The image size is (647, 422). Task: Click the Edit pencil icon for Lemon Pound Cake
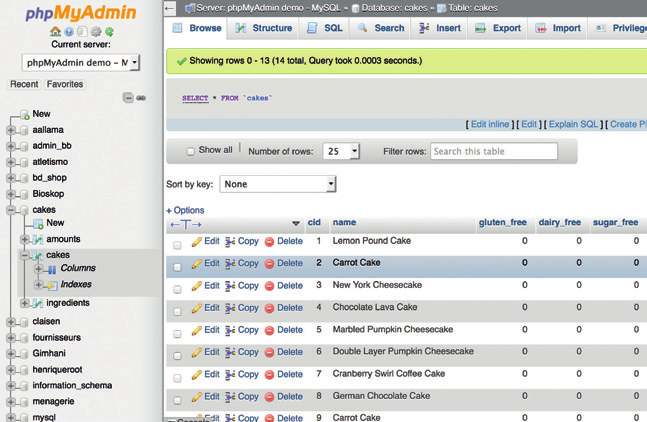click(197, 241)
